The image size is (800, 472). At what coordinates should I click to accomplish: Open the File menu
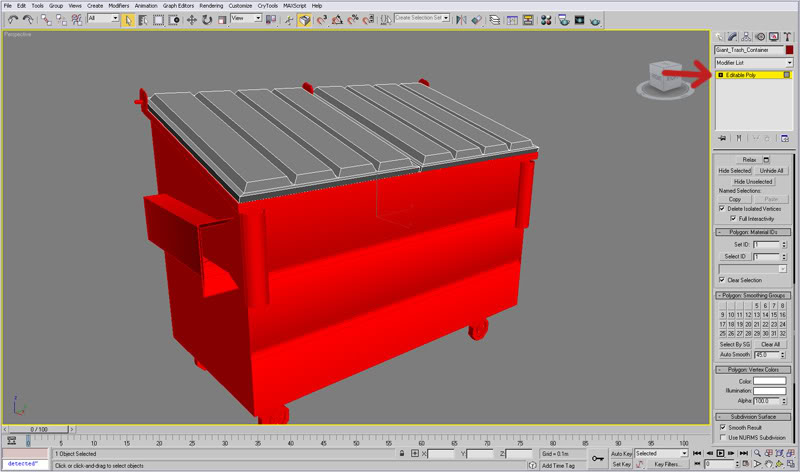8,6
